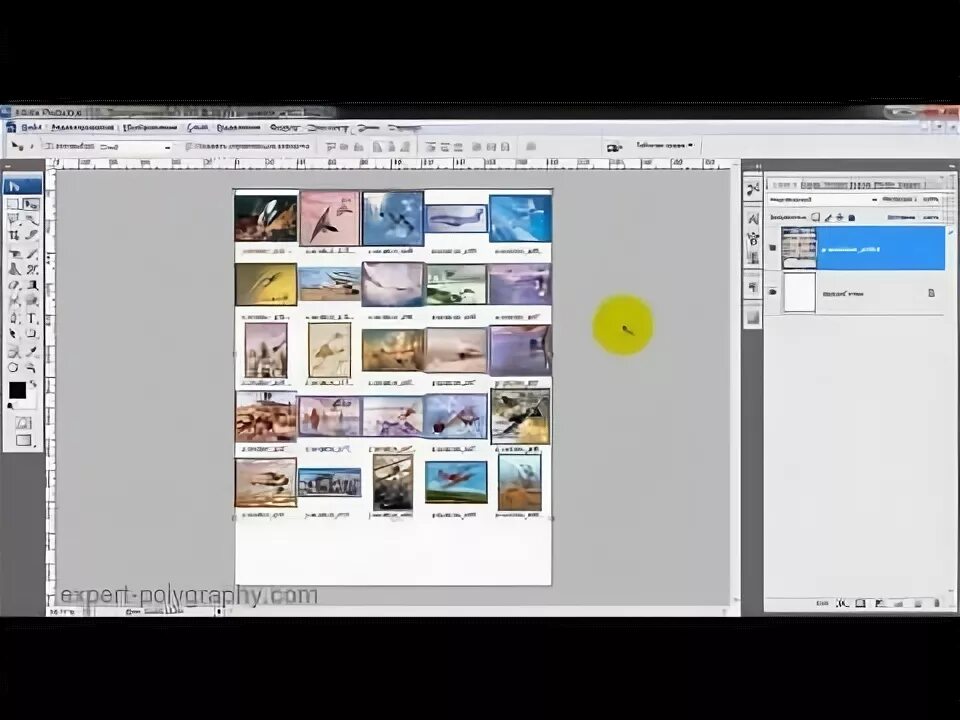Click the Background layer thumbnail
The image size is (960, 720).
coord(799,293)
